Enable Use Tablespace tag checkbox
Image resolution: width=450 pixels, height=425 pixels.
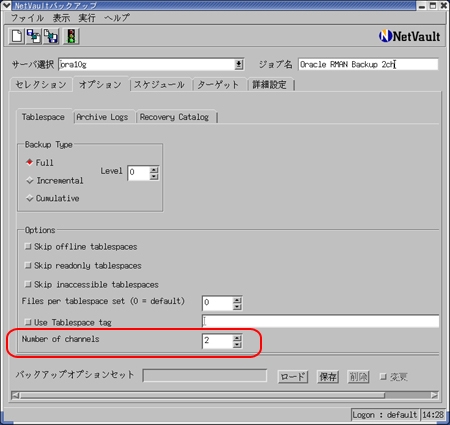28,322
